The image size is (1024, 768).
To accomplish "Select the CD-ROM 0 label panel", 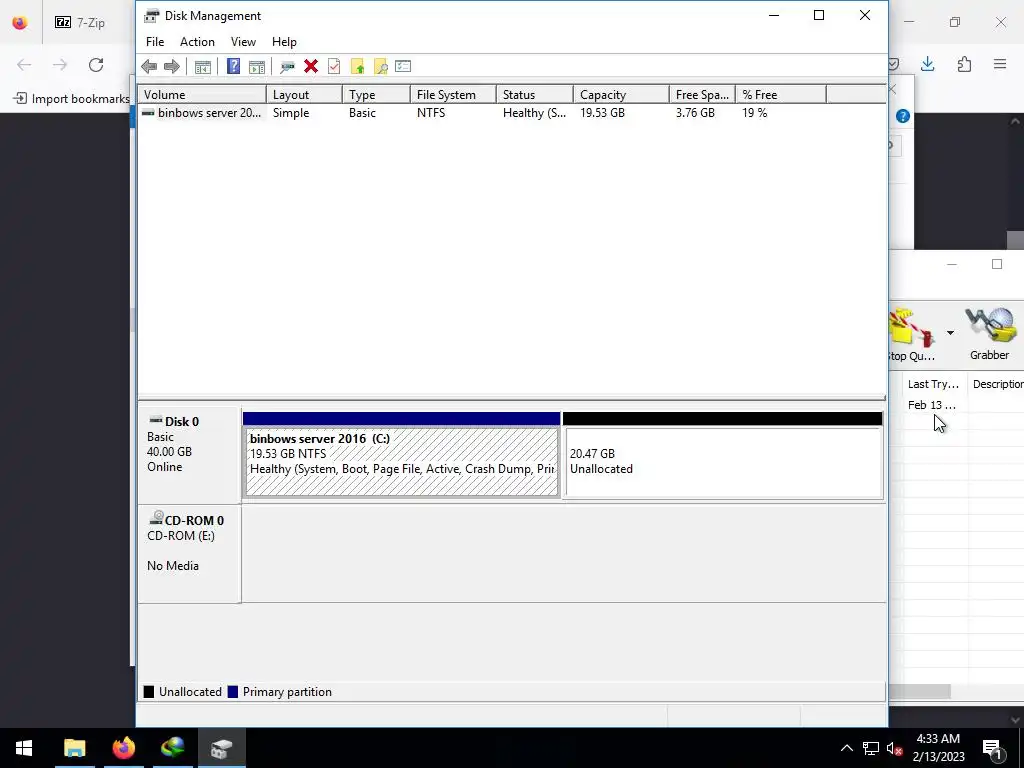I will click(189, 554).
